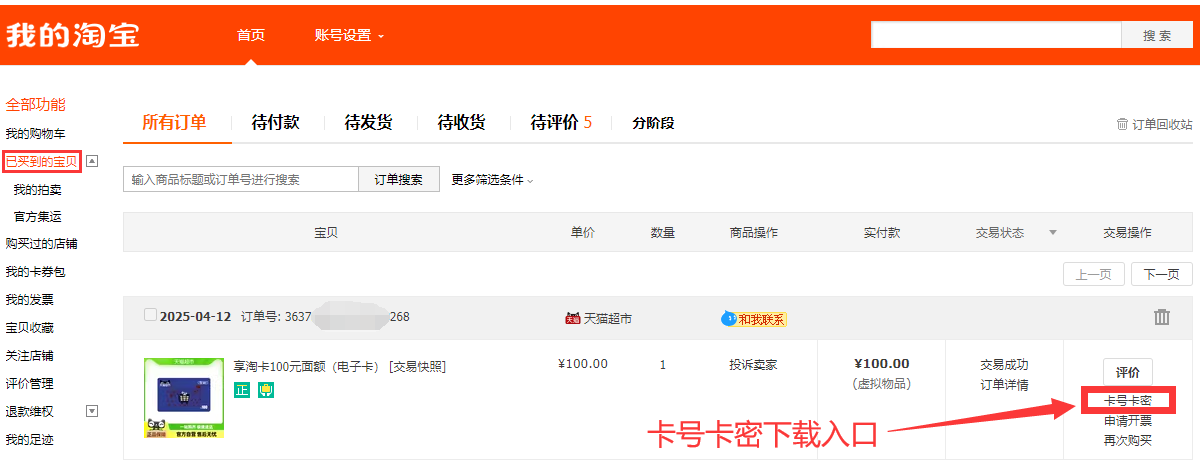This screenshot has height=468, width=1200.
Task: Click the 搜索 button in the header
Action: click(1157, 35)
